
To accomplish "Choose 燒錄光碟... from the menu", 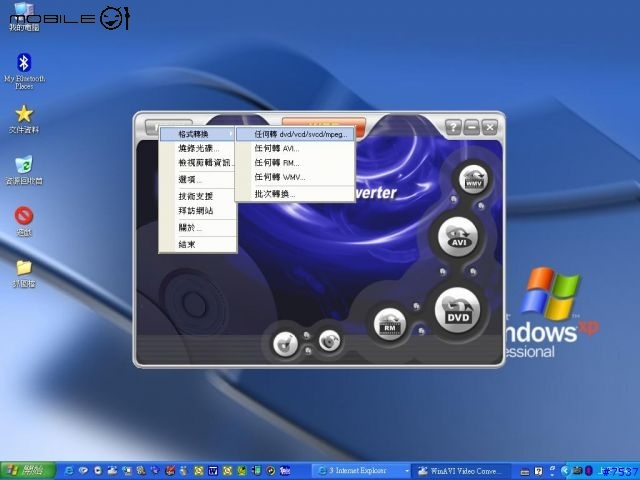I will pos(198,148).
